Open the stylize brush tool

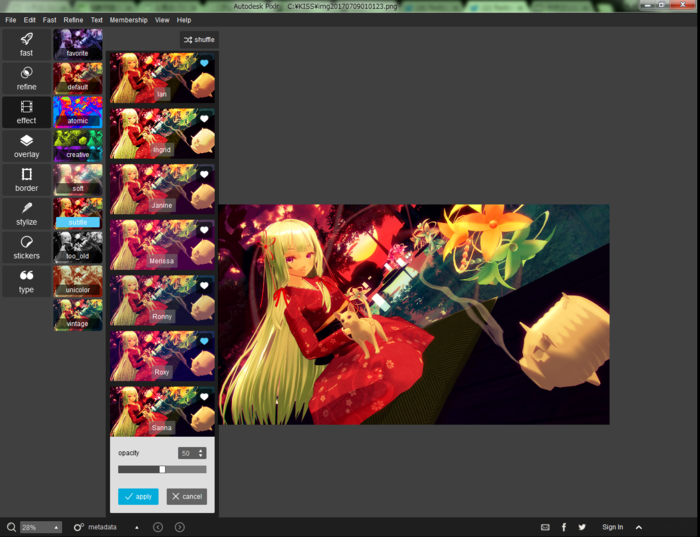coord(26,214)
